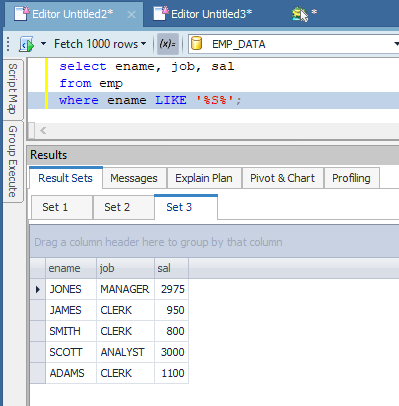Screen dimensions: 399x406
Task: Open the Script Map side panel
Action: (13, 89)
